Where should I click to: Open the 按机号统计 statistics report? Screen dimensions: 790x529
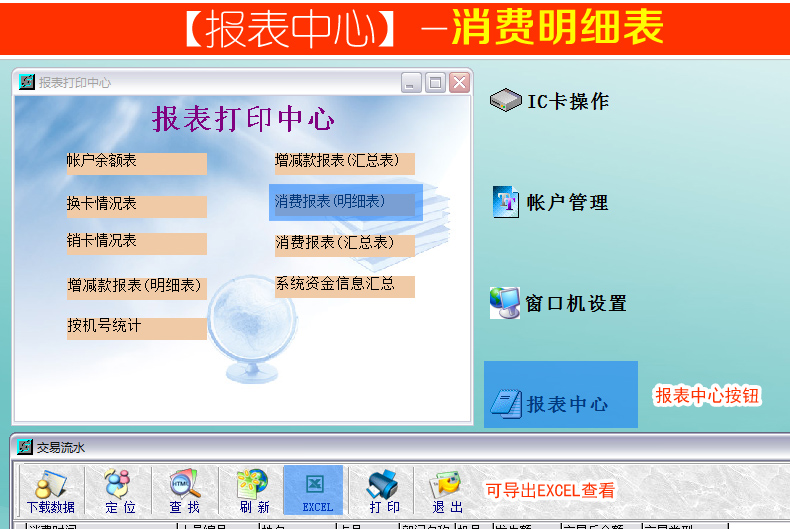click(136, 328)
